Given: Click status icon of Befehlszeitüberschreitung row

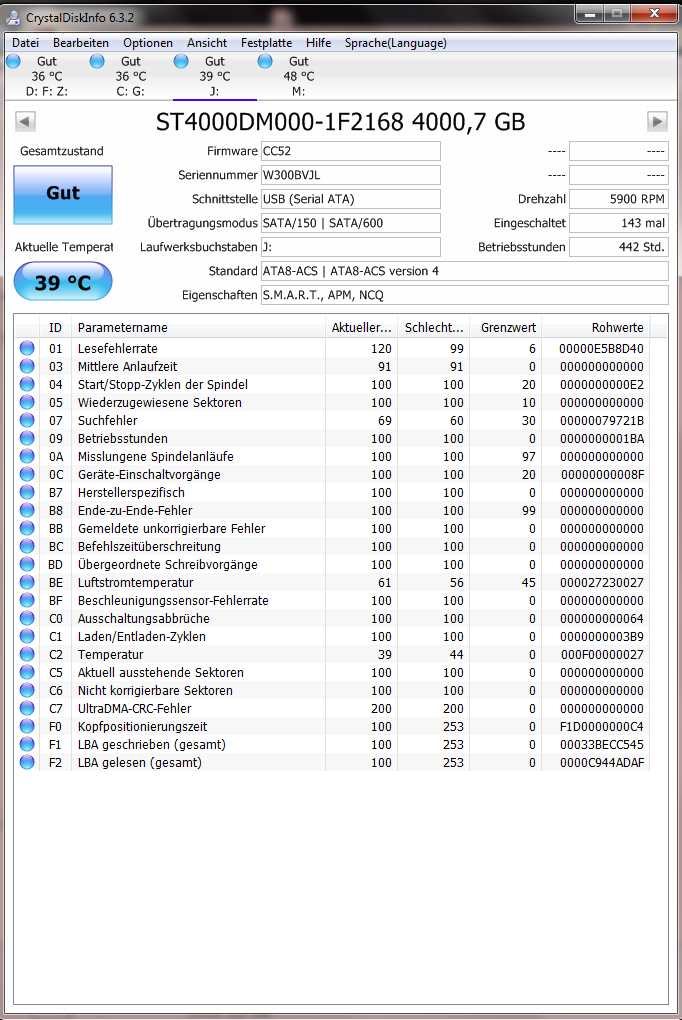Looking at the screenshot, I should pyautogui.click(x=27, y=546).
